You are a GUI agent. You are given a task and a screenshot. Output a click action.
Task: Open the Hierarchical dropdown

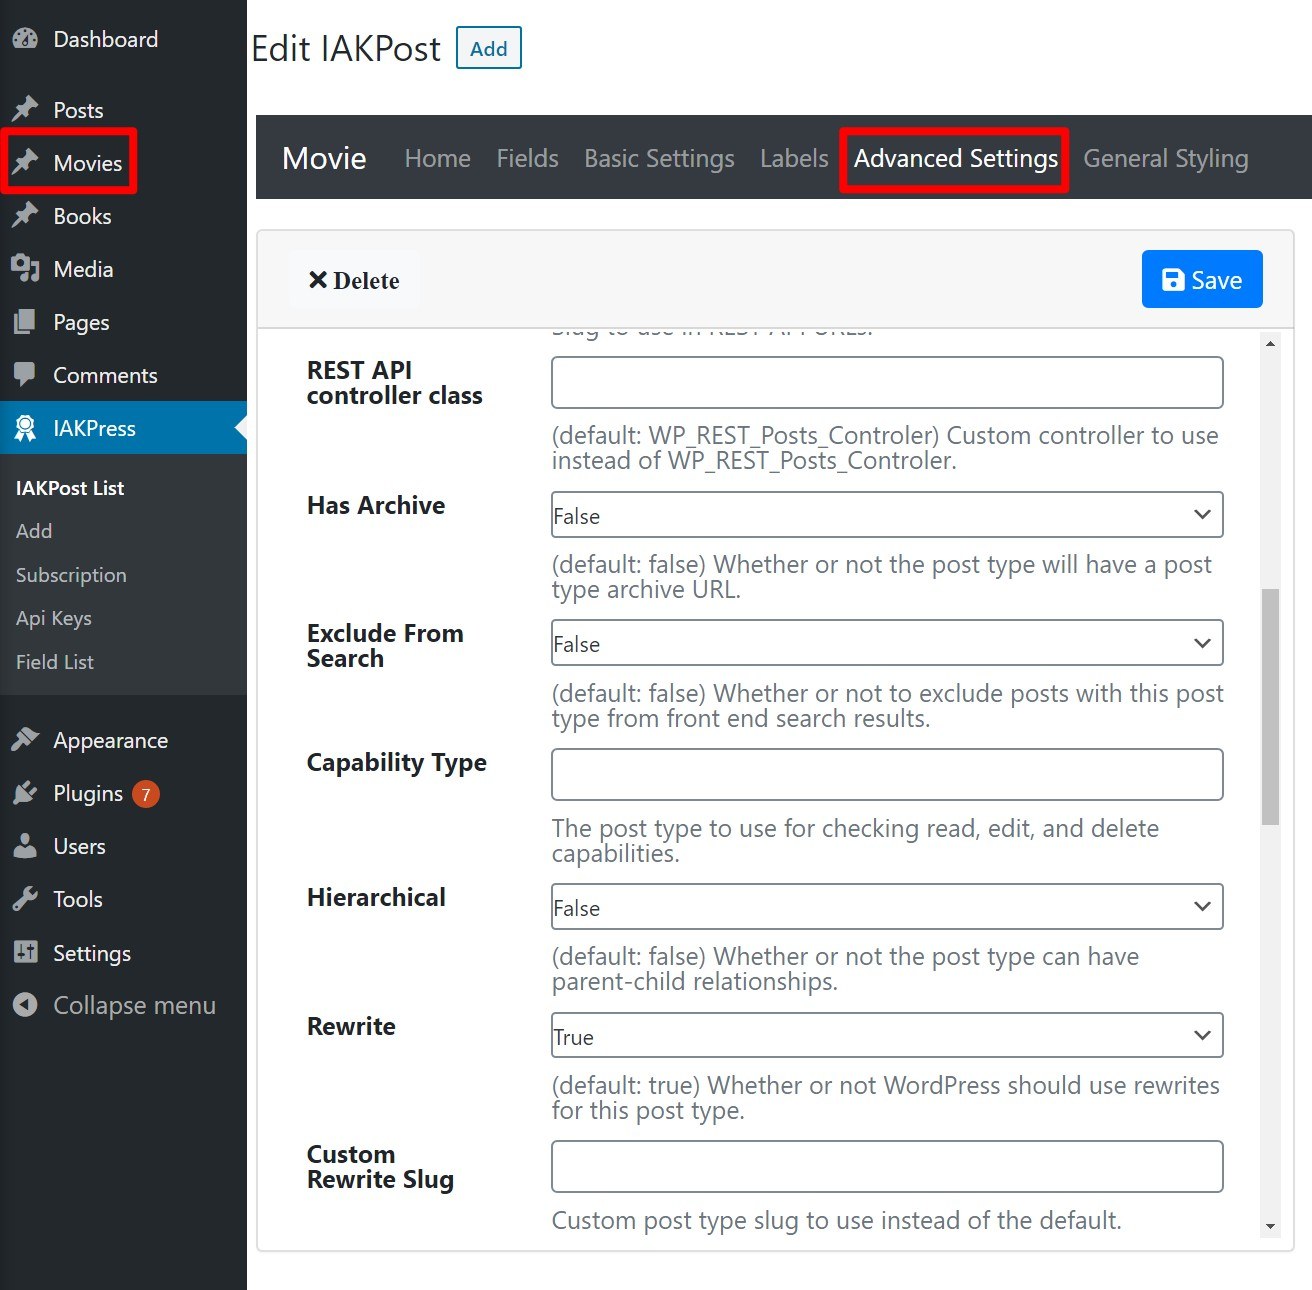click(x=887, y=907)
